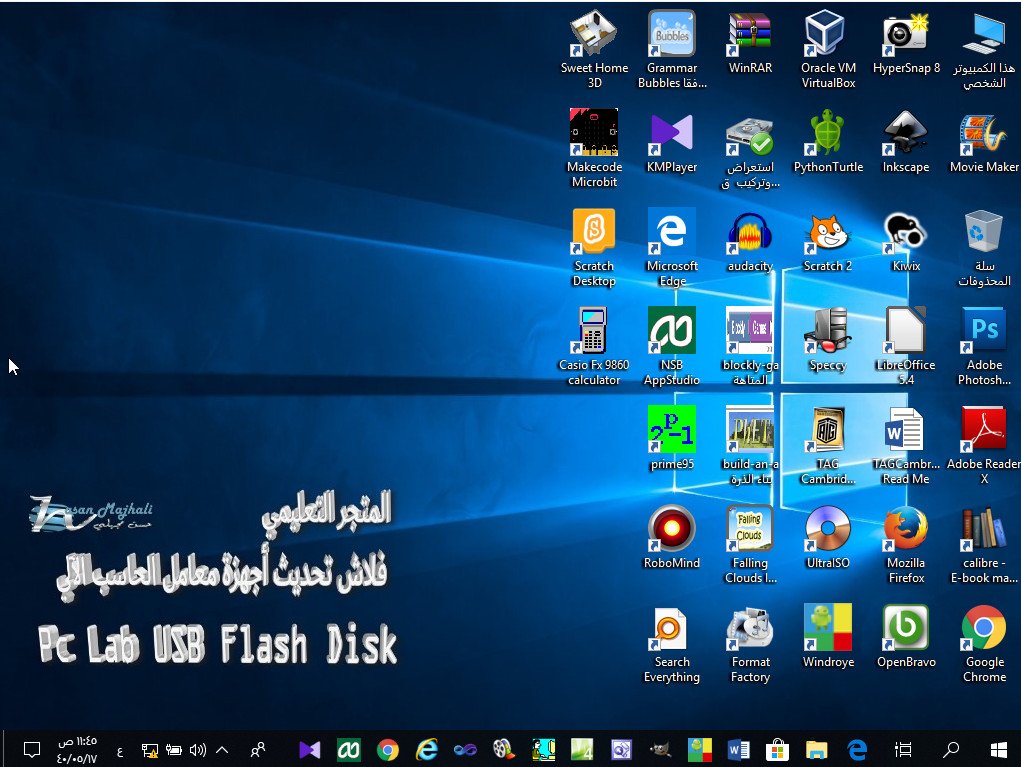Click purple KMPlayer-style taskbar icon
This screenshot has height=767, width=1021.
[x=310, y=750]
